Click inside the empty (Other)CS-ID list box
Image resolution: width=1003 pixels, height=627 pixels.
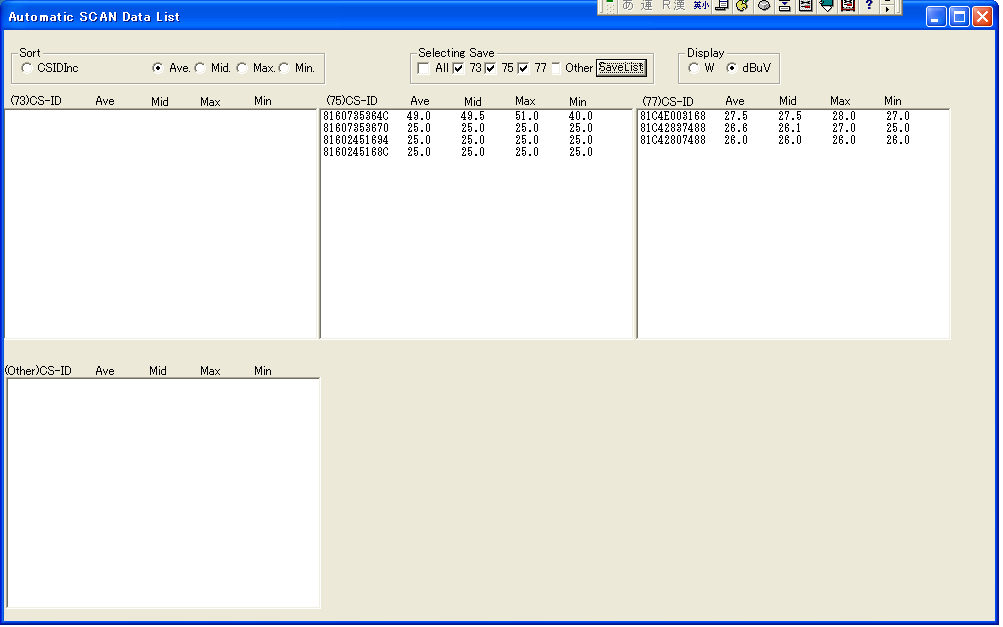coord(163,492)
